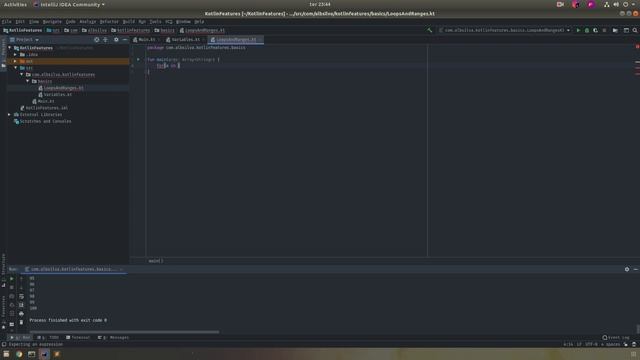The image size is (640, 360).
Task: Collapse the KotlinFeatures root node
Action: [x=9, y=48]
